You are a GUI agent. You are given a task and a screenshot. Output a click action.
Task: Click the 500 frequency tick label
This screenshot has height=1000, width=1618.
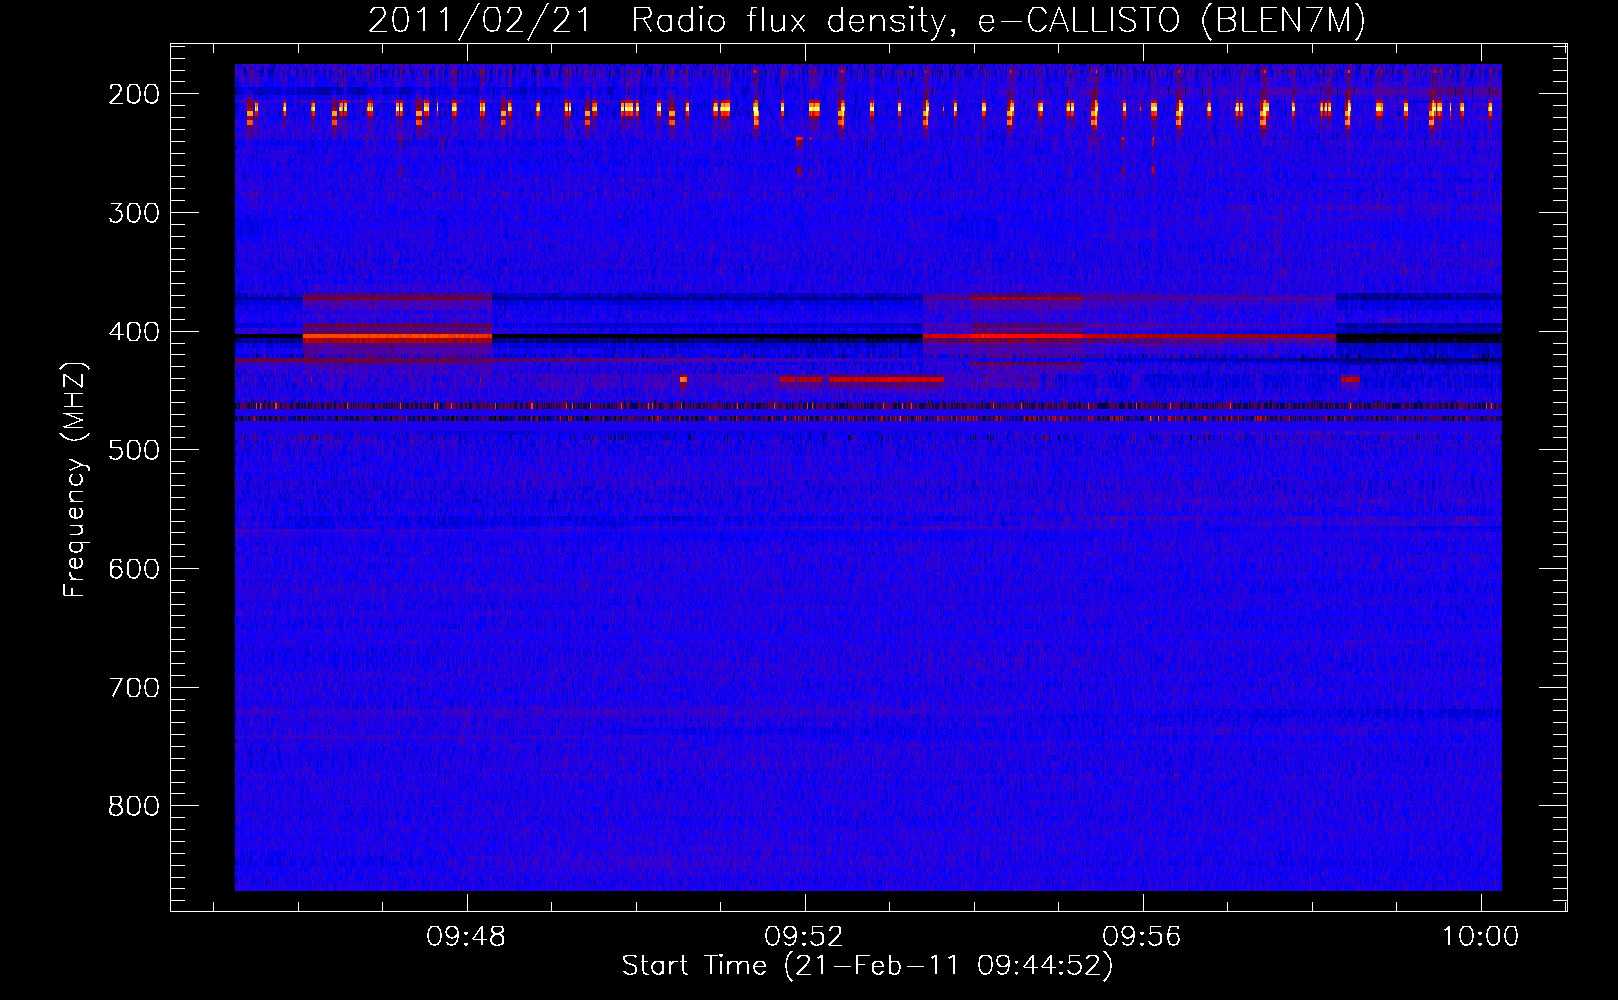click(x=134, y=450)
